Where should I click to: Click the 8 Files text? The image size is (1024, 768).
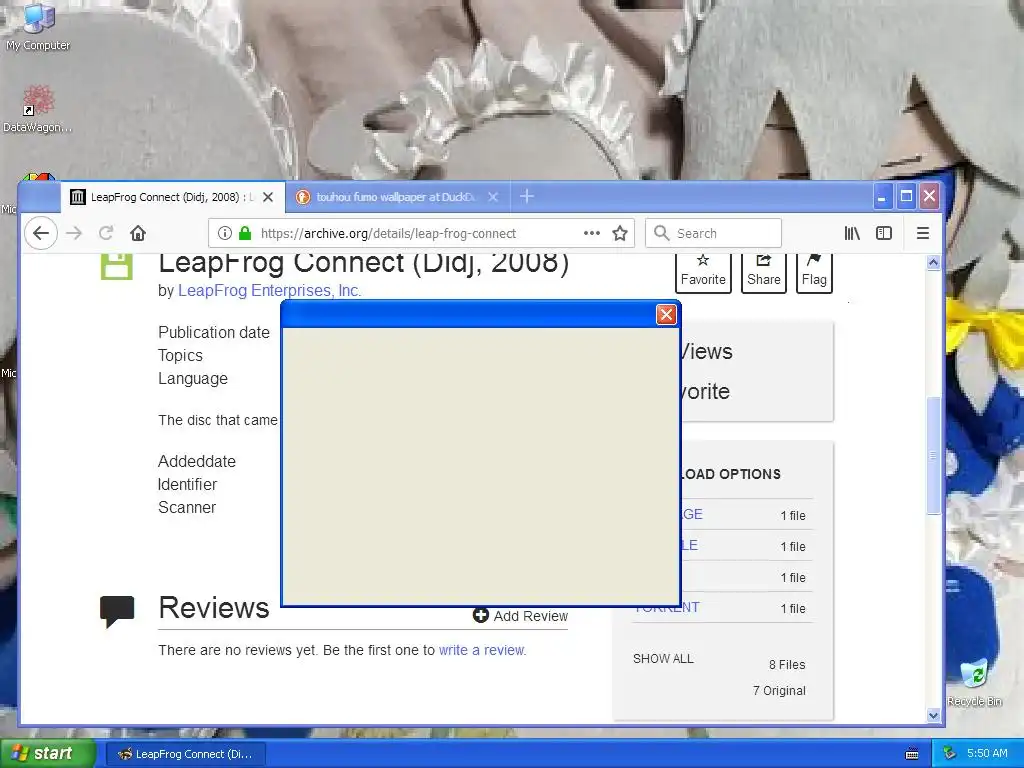pyautogui.click(x=787, y=665)
